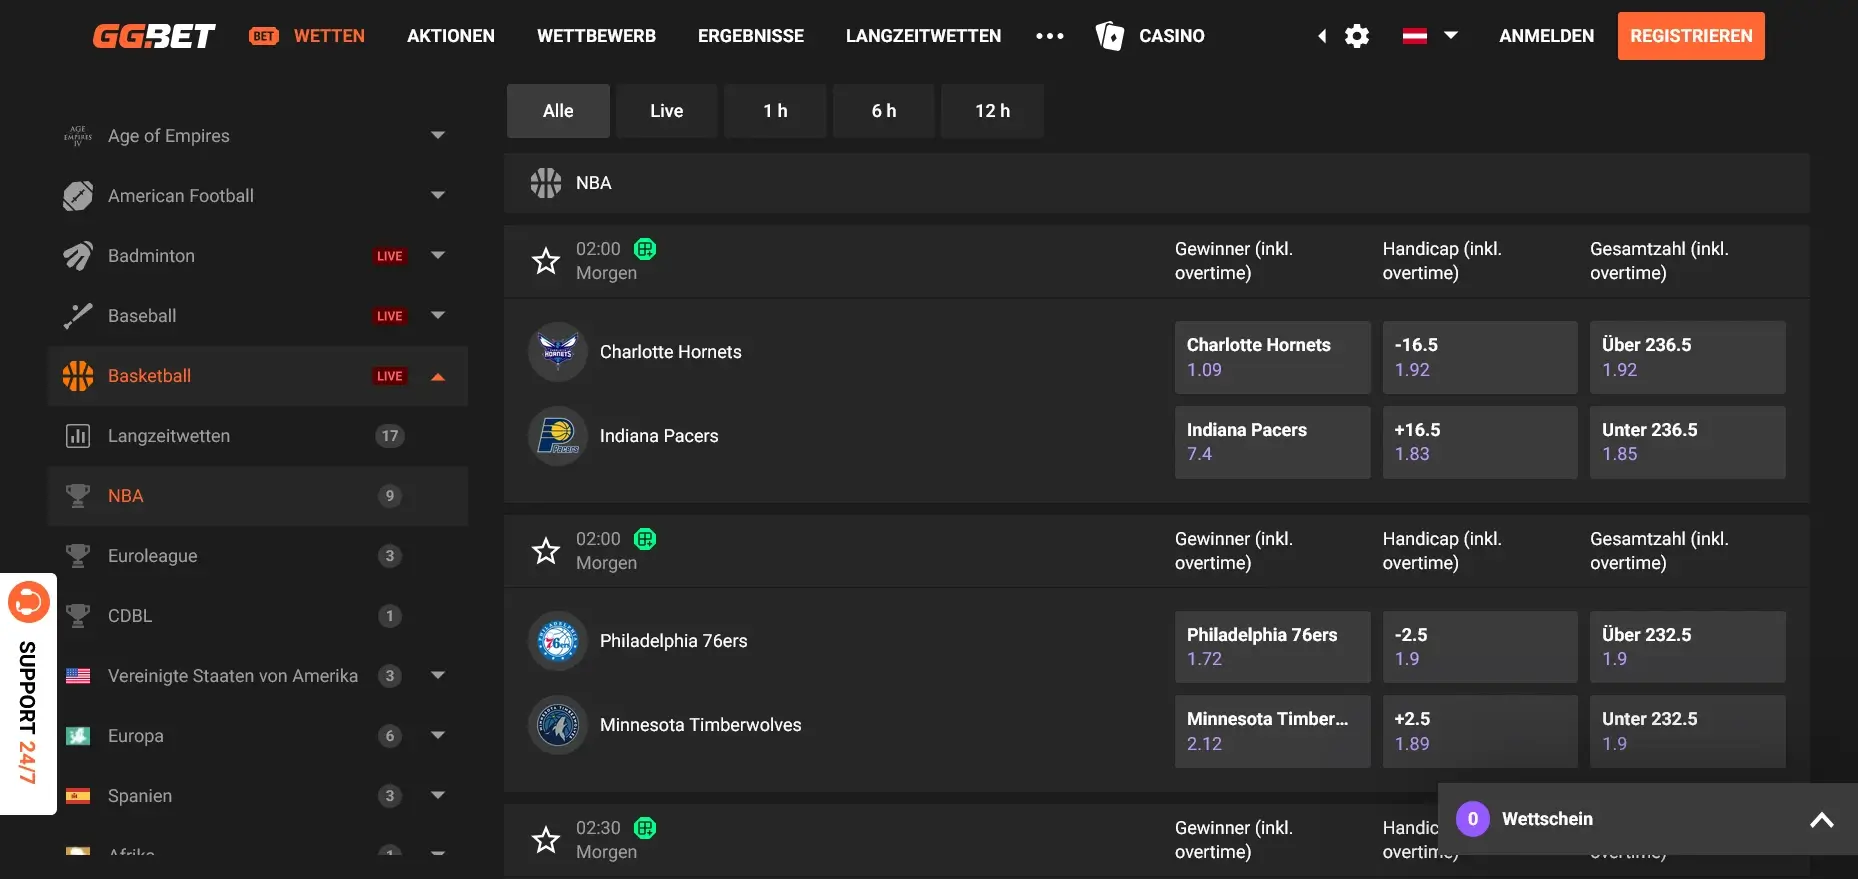This screenshot has height=879, width=1858.
Task: Open the three-dots more menu
Action: click(x=1050, y=36)
